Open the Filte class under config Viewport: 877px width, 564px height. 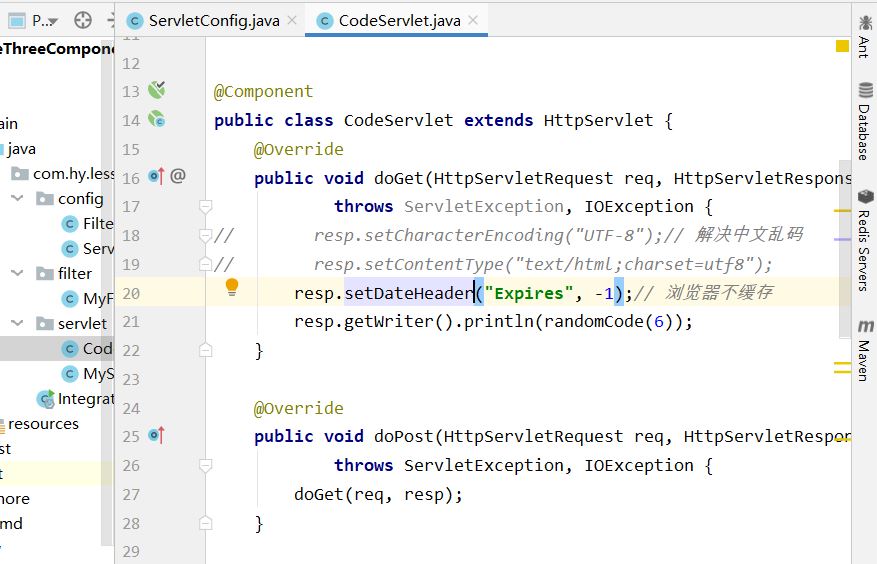tap(87, 224)
